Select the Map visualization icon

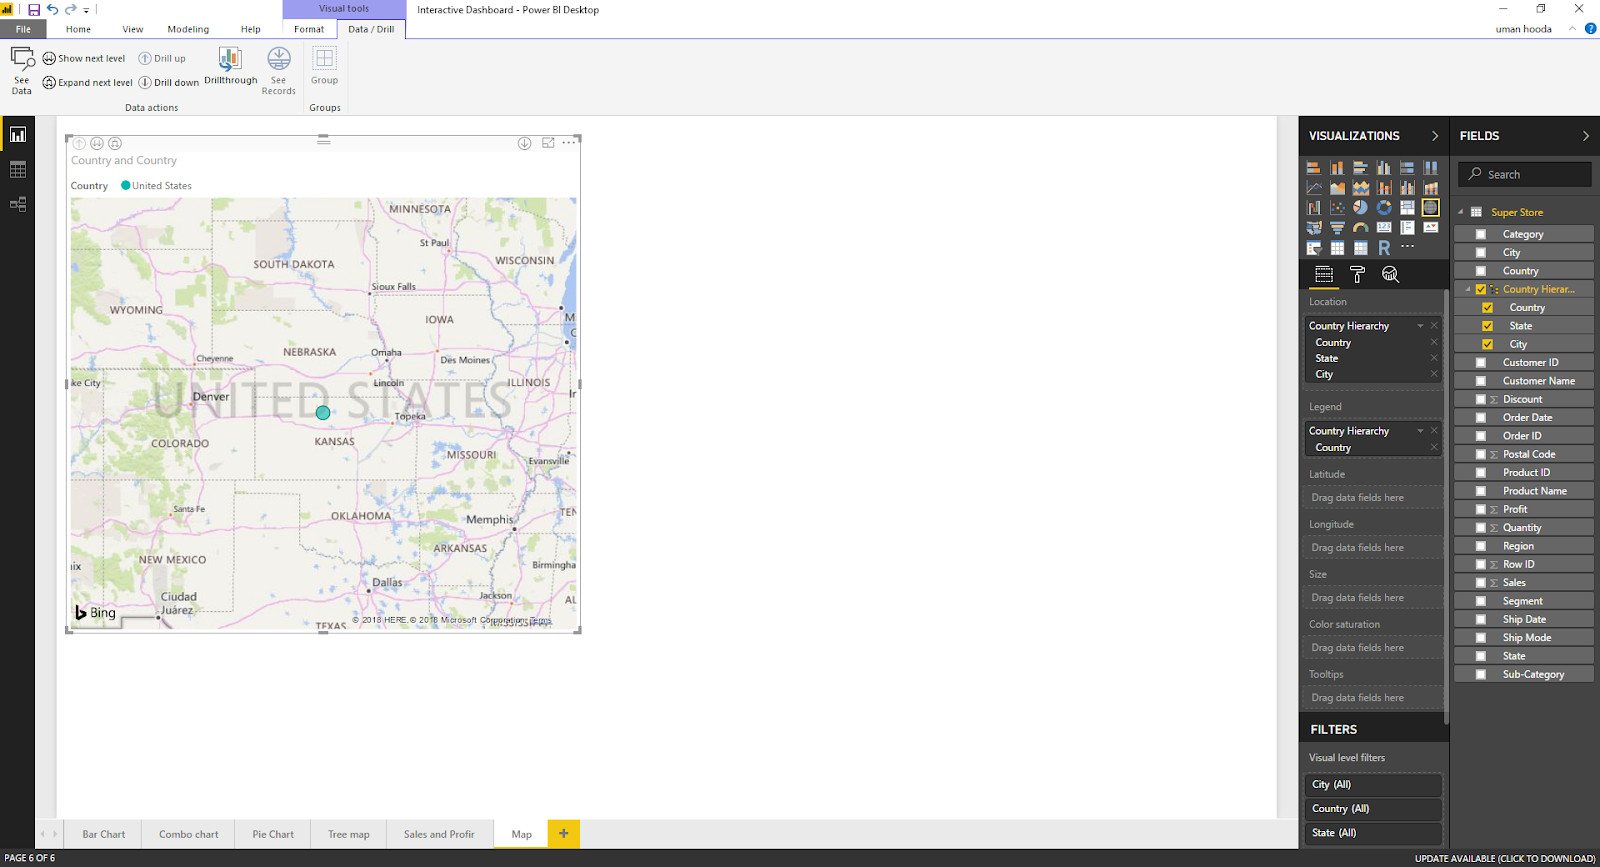click(1431, 208)
